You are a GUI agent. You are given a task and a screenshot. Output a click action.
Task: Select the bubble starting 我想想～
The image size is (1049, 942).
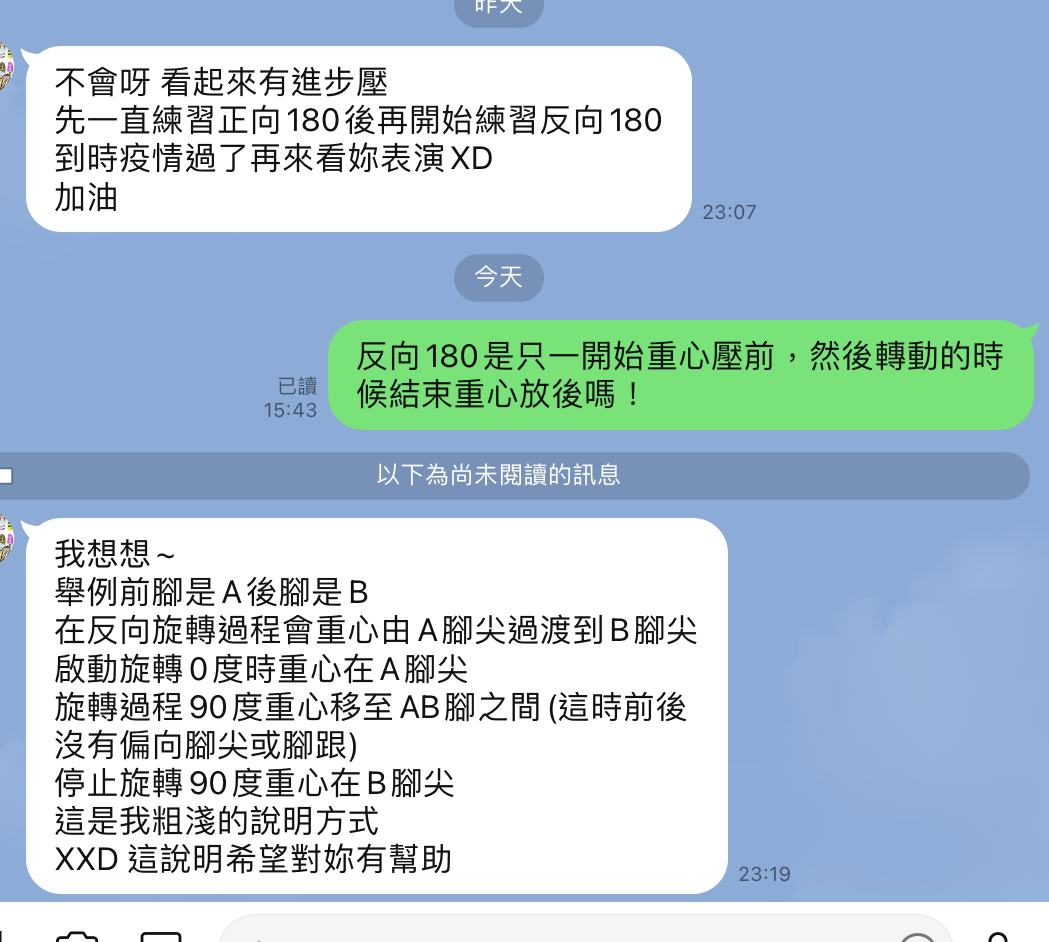(377, 706)
